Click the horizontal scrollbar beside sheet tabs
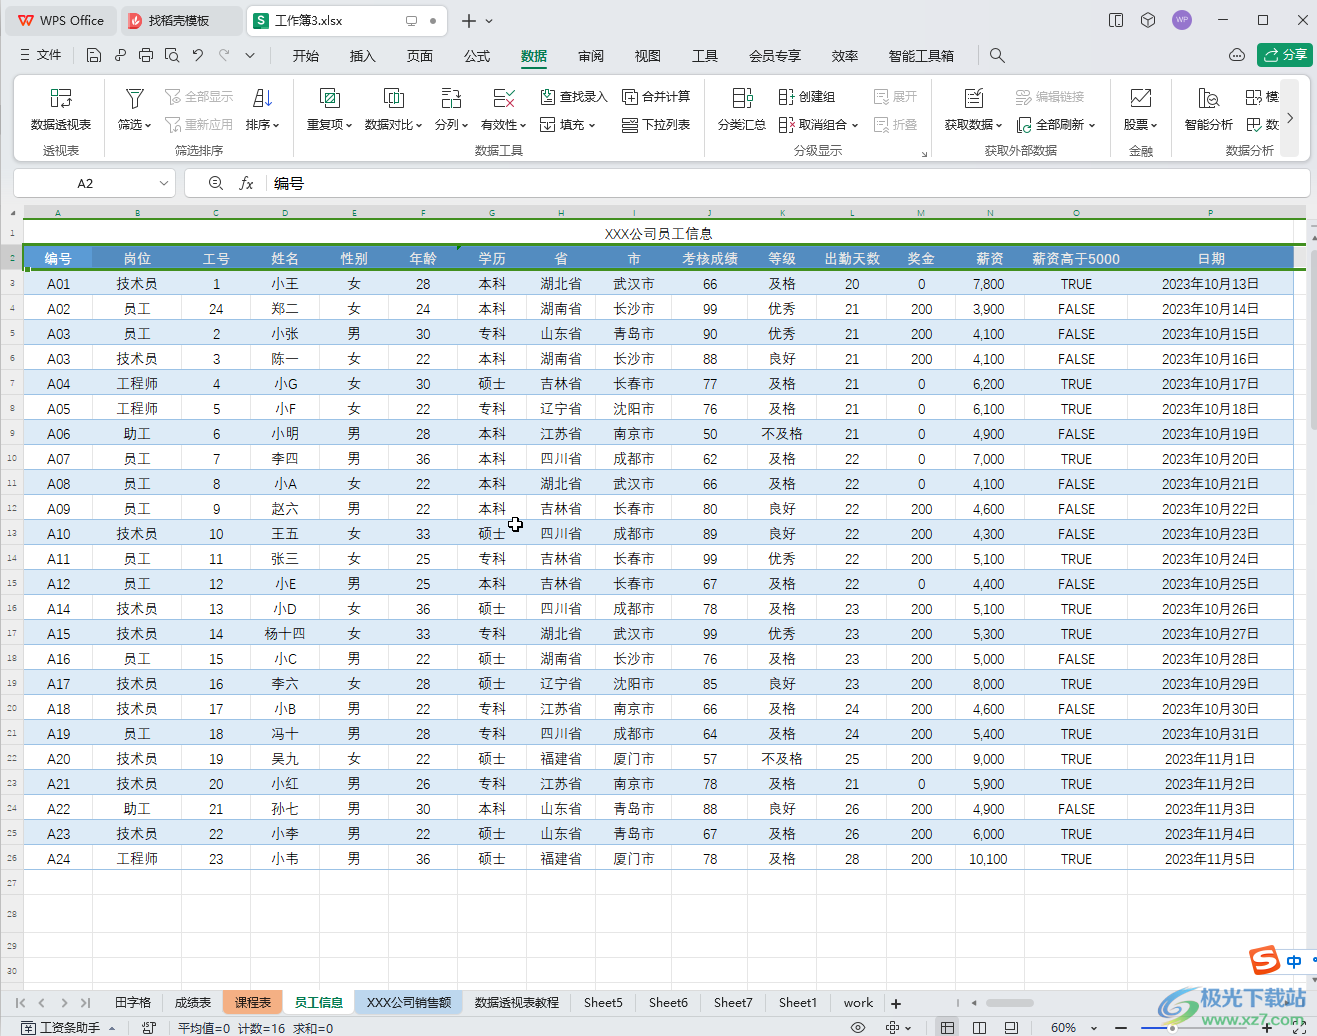The width and height of the screenshot is (1317, 1036). pyautogui.click(x=1010, y=1002)
